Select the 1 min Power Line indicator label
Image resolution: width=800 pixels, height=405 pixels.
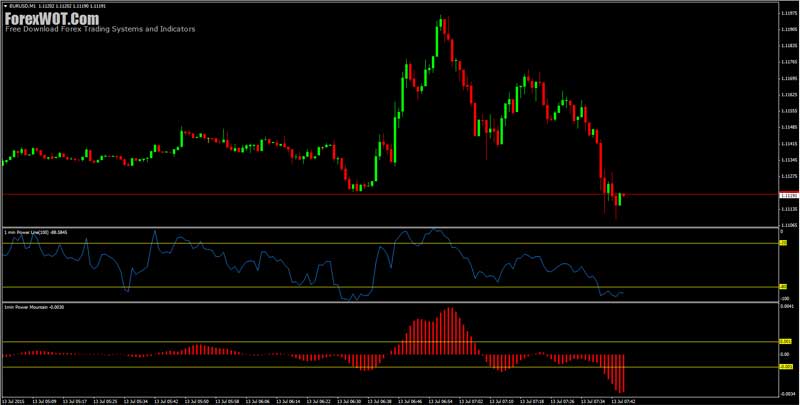(x=36, y=232)
